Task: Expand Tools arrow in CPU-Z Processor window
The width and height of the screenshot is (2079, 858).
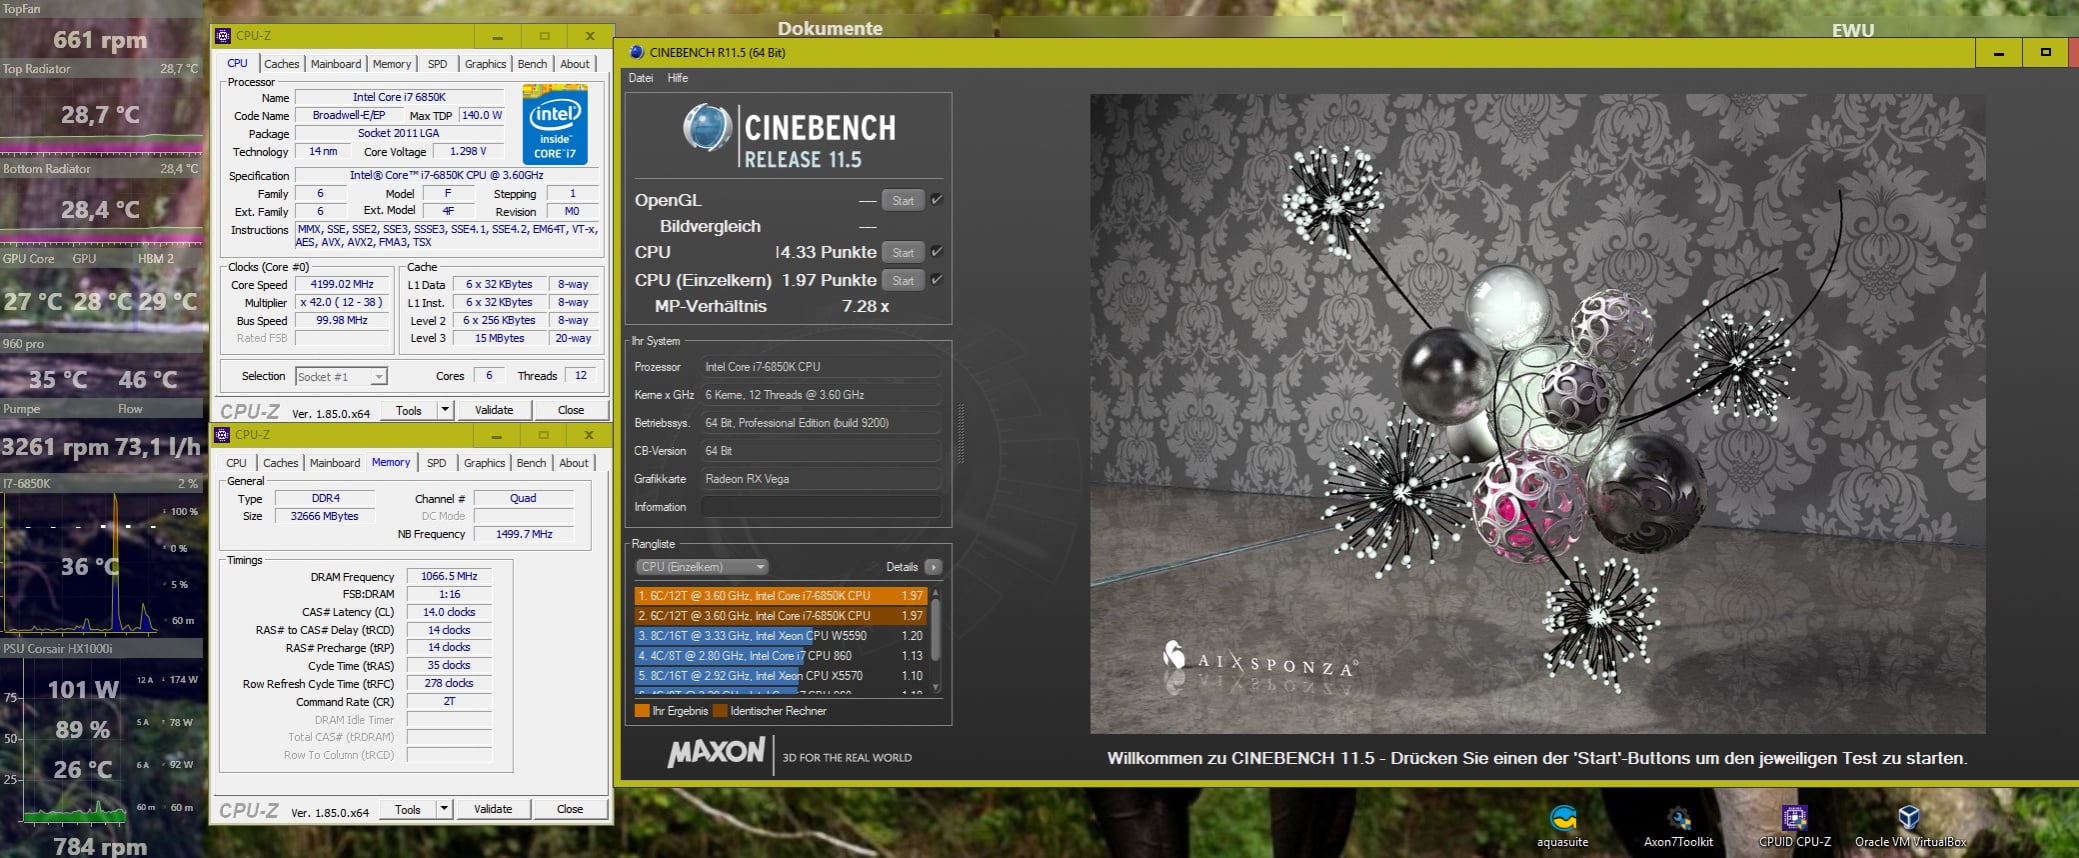Action: 445,410
